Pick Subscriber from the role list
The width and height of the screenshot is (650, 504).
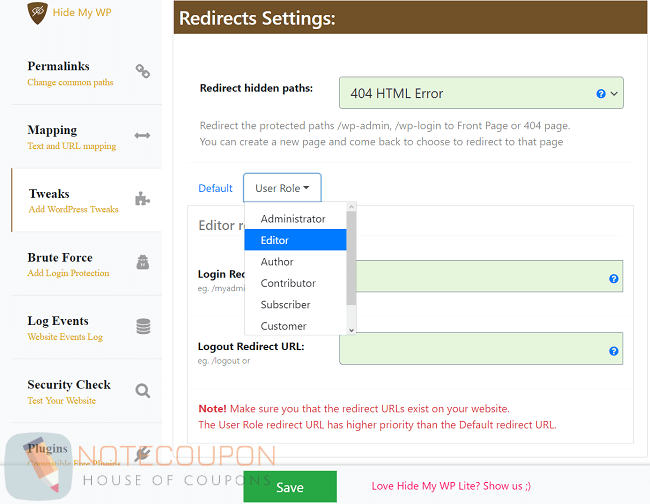click(x=295, y=305)
